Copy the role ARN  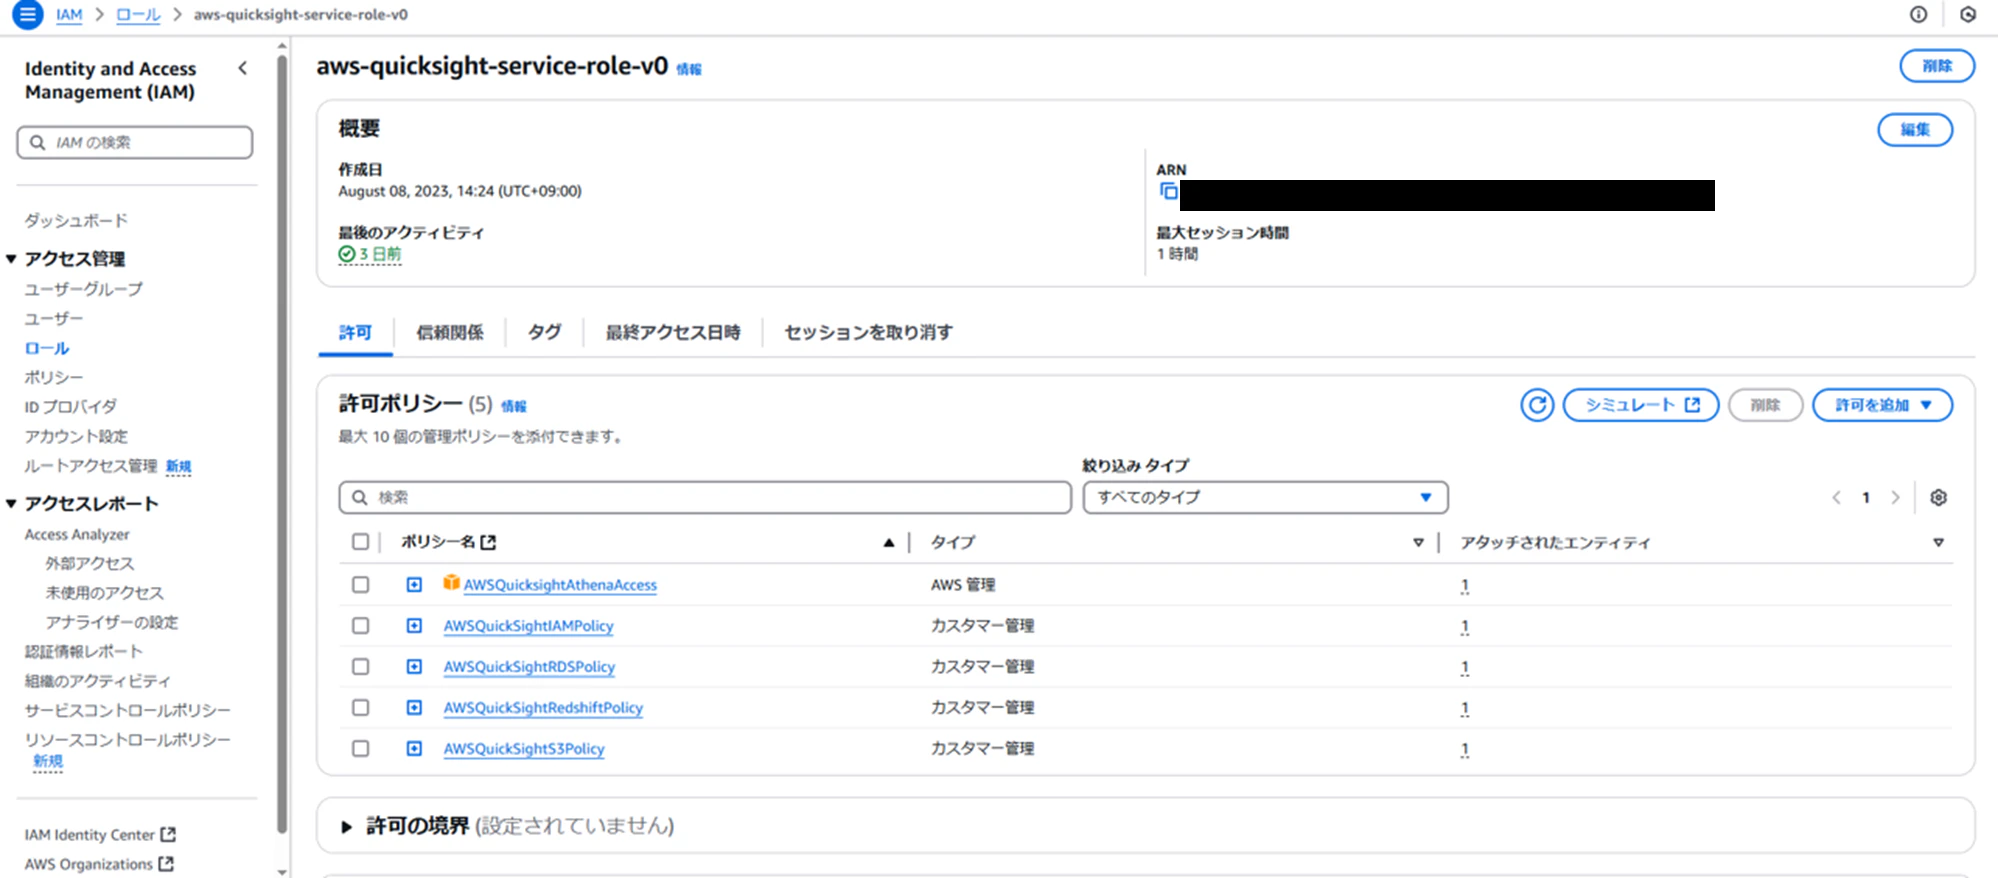click(1168, 191)
